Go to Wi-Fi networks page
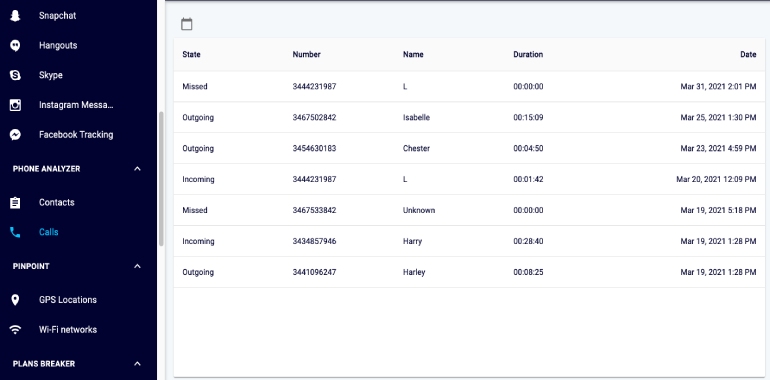Screen dimensions: 770x380 pyautogui.click(x=68, y=329)
